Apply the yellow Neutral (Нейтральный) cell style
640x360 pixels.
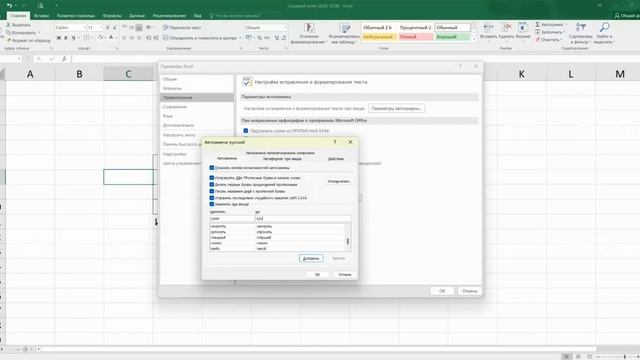(x=379, y=37)
